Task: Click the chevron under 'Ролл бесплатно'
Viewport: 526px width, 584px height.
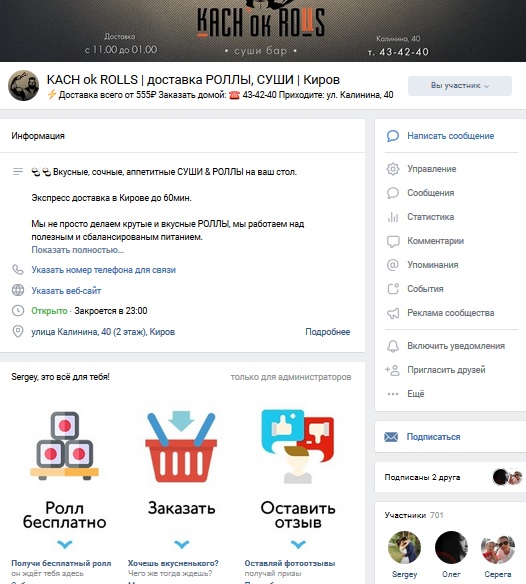Action: [x=64, y=545]
